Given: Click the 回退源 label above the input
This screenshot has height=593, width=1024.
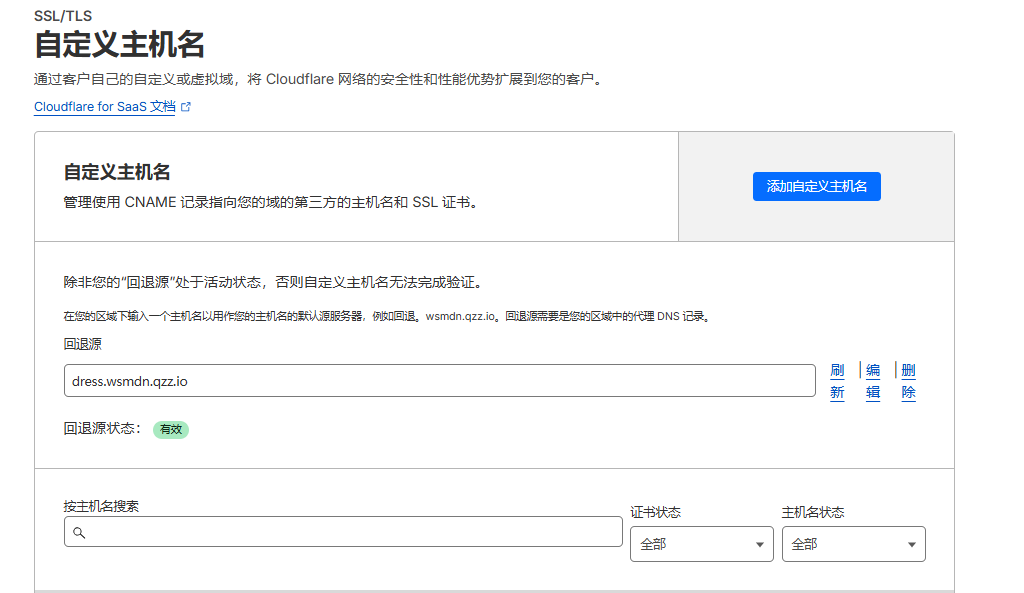Looking at the screenshot, I should click(83, 344).
